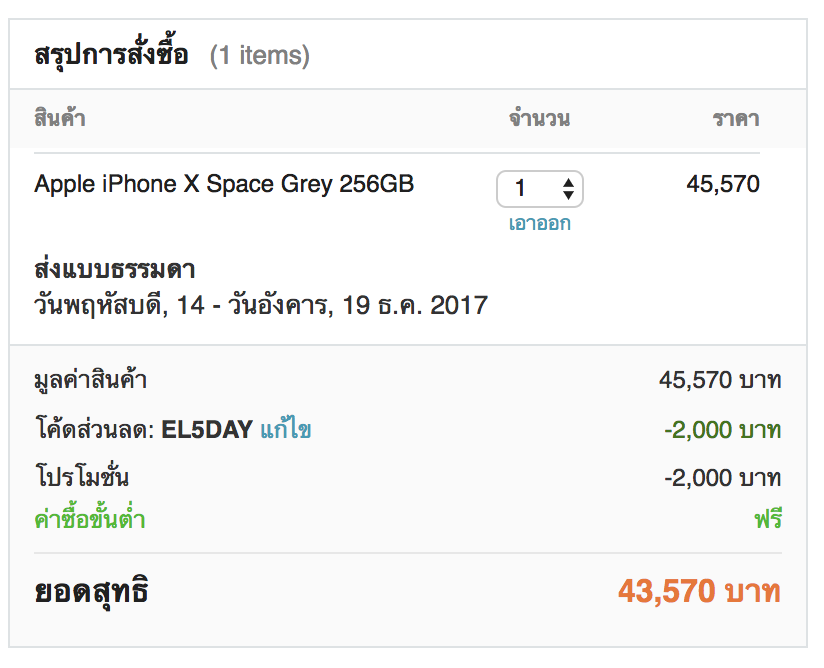Image resolution: width=824 pixels, height=668 pixels.
Task: Click แก้ไข to edit the discount code
Action: [x=285, y=430]
